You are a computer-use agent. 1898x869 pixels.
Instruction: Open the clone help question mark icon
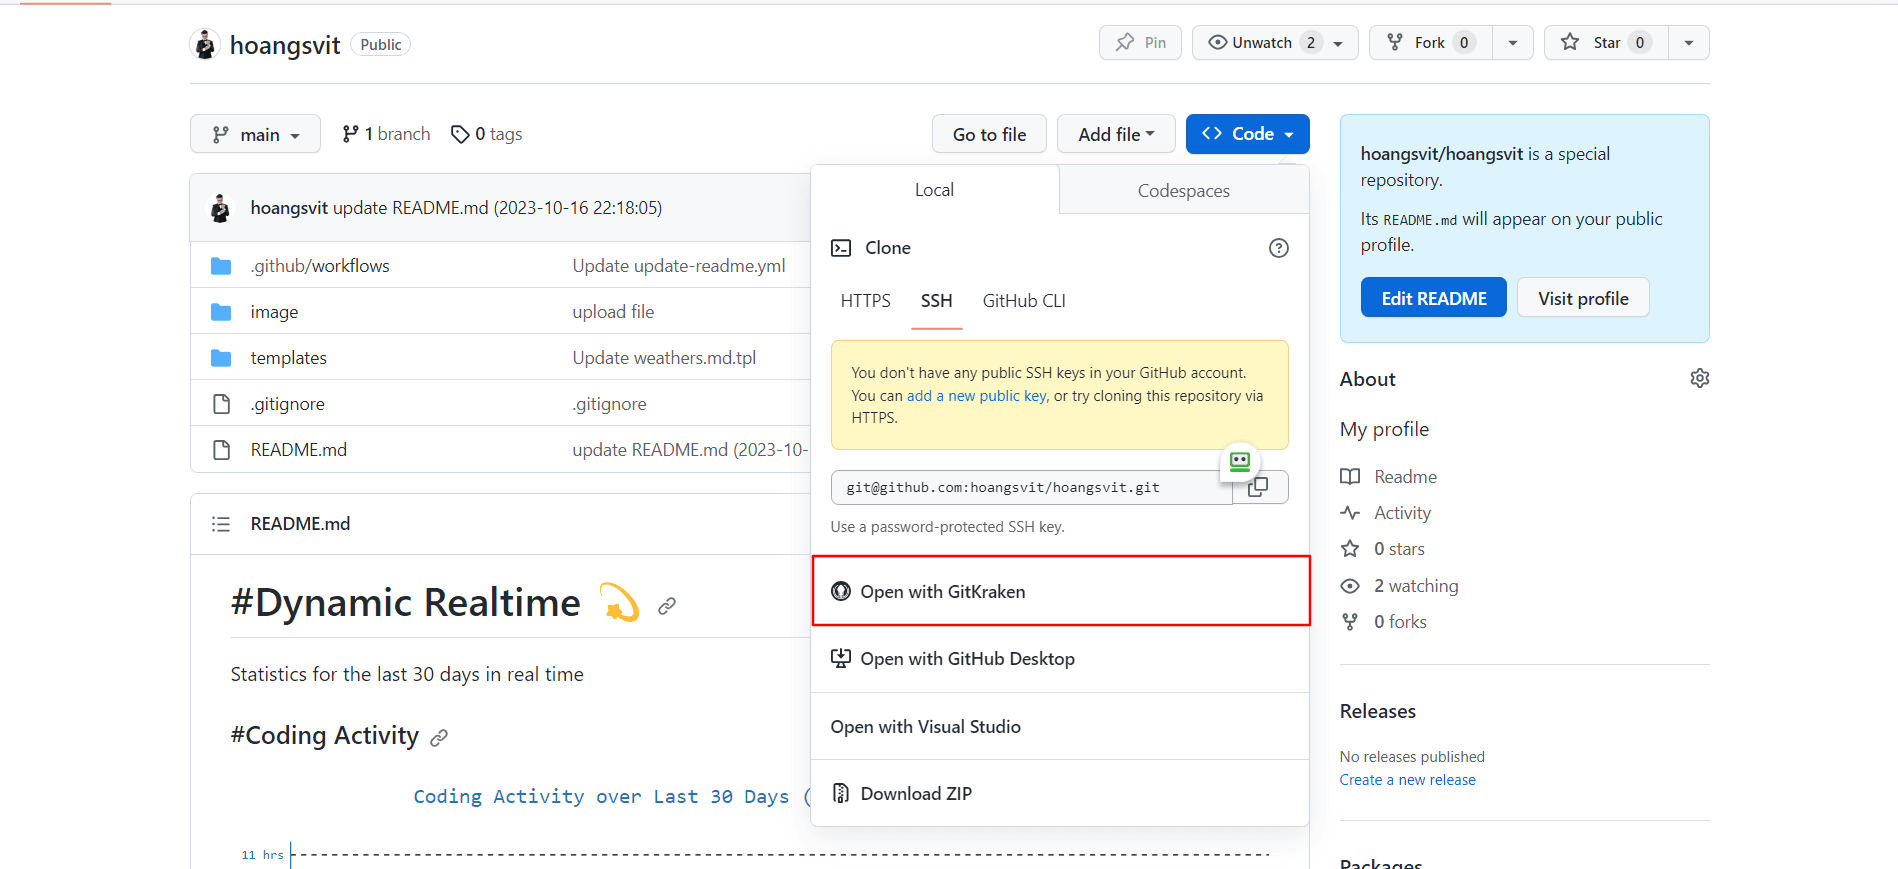pos(1278,248)
